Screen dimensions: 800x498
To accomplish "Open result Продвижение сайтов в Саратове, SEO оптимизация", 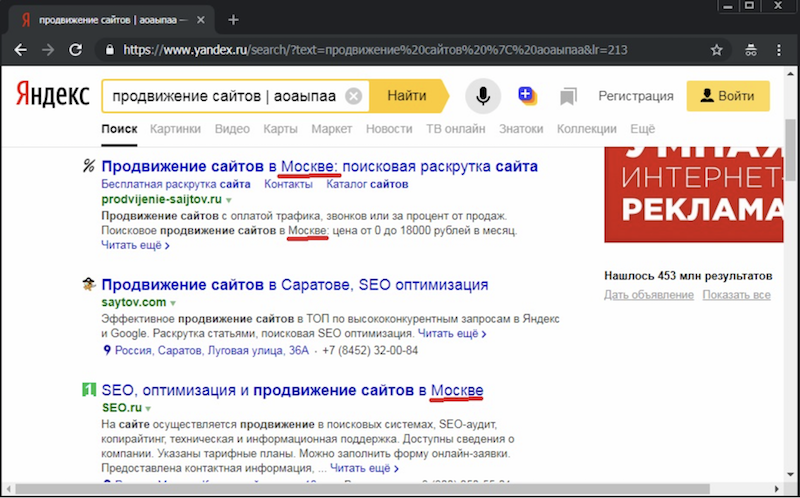I will pyautogui.click(x=295, y=284).
